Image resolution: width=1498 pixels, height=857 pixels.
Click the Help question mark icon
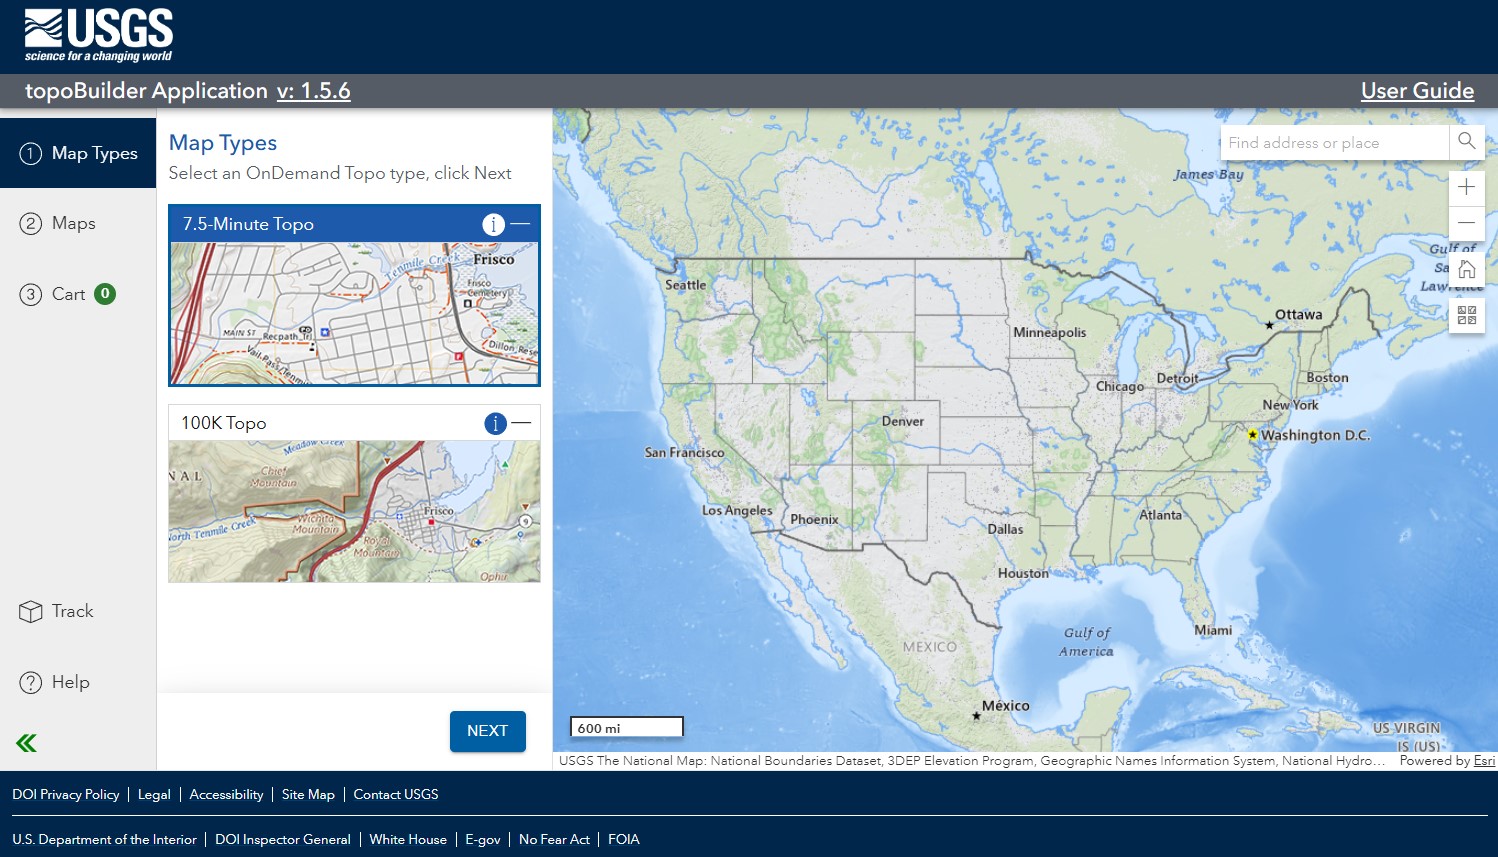tap(31, 683)
